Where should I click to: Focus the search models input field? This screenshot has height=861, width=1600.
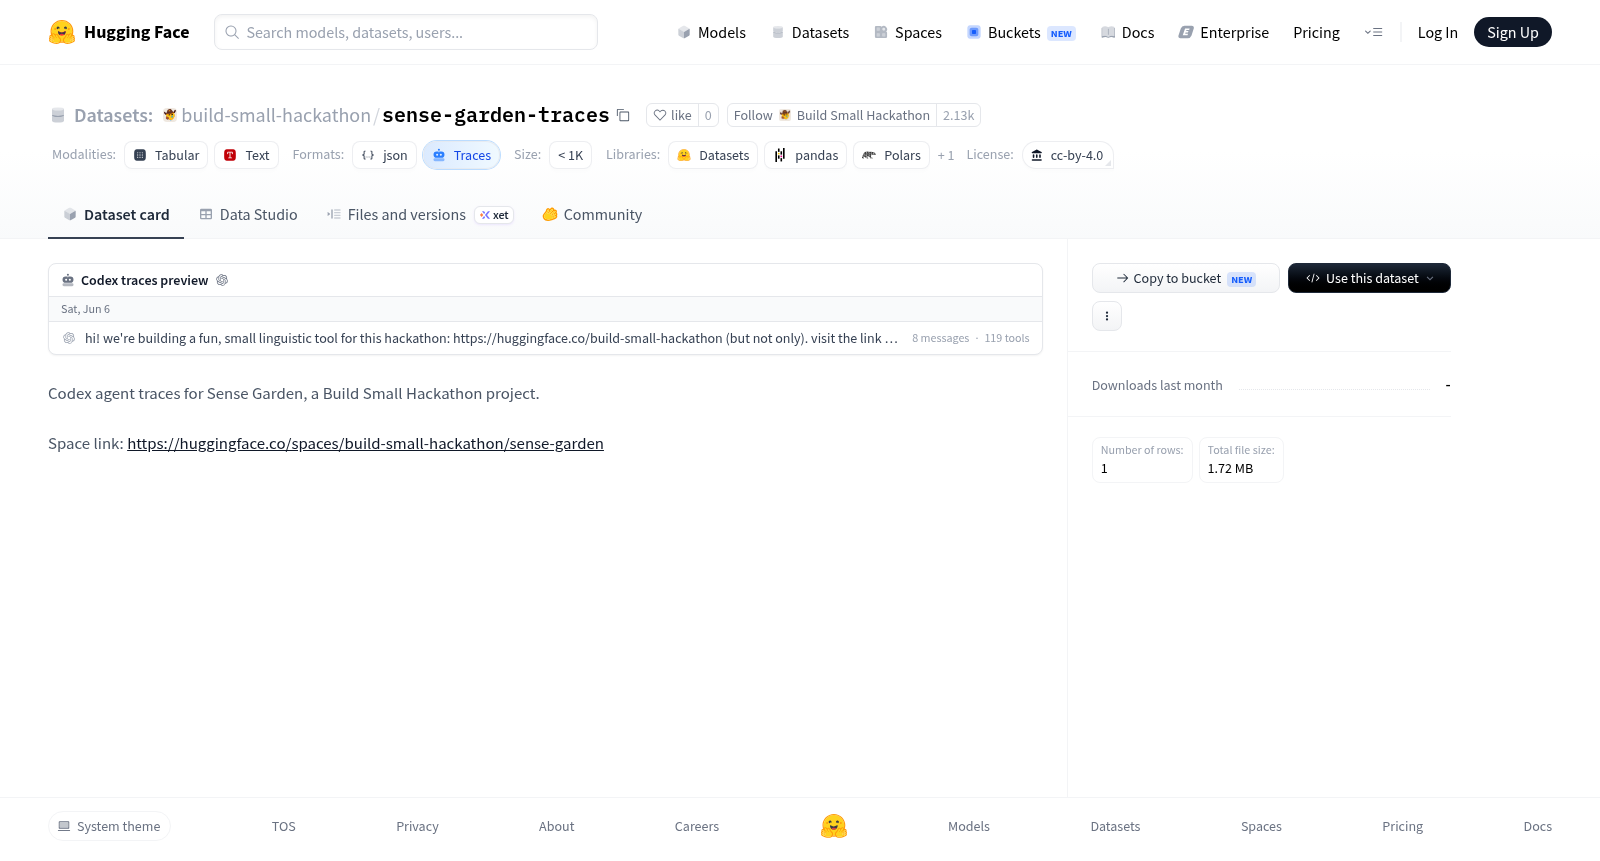tap(406, 32)
